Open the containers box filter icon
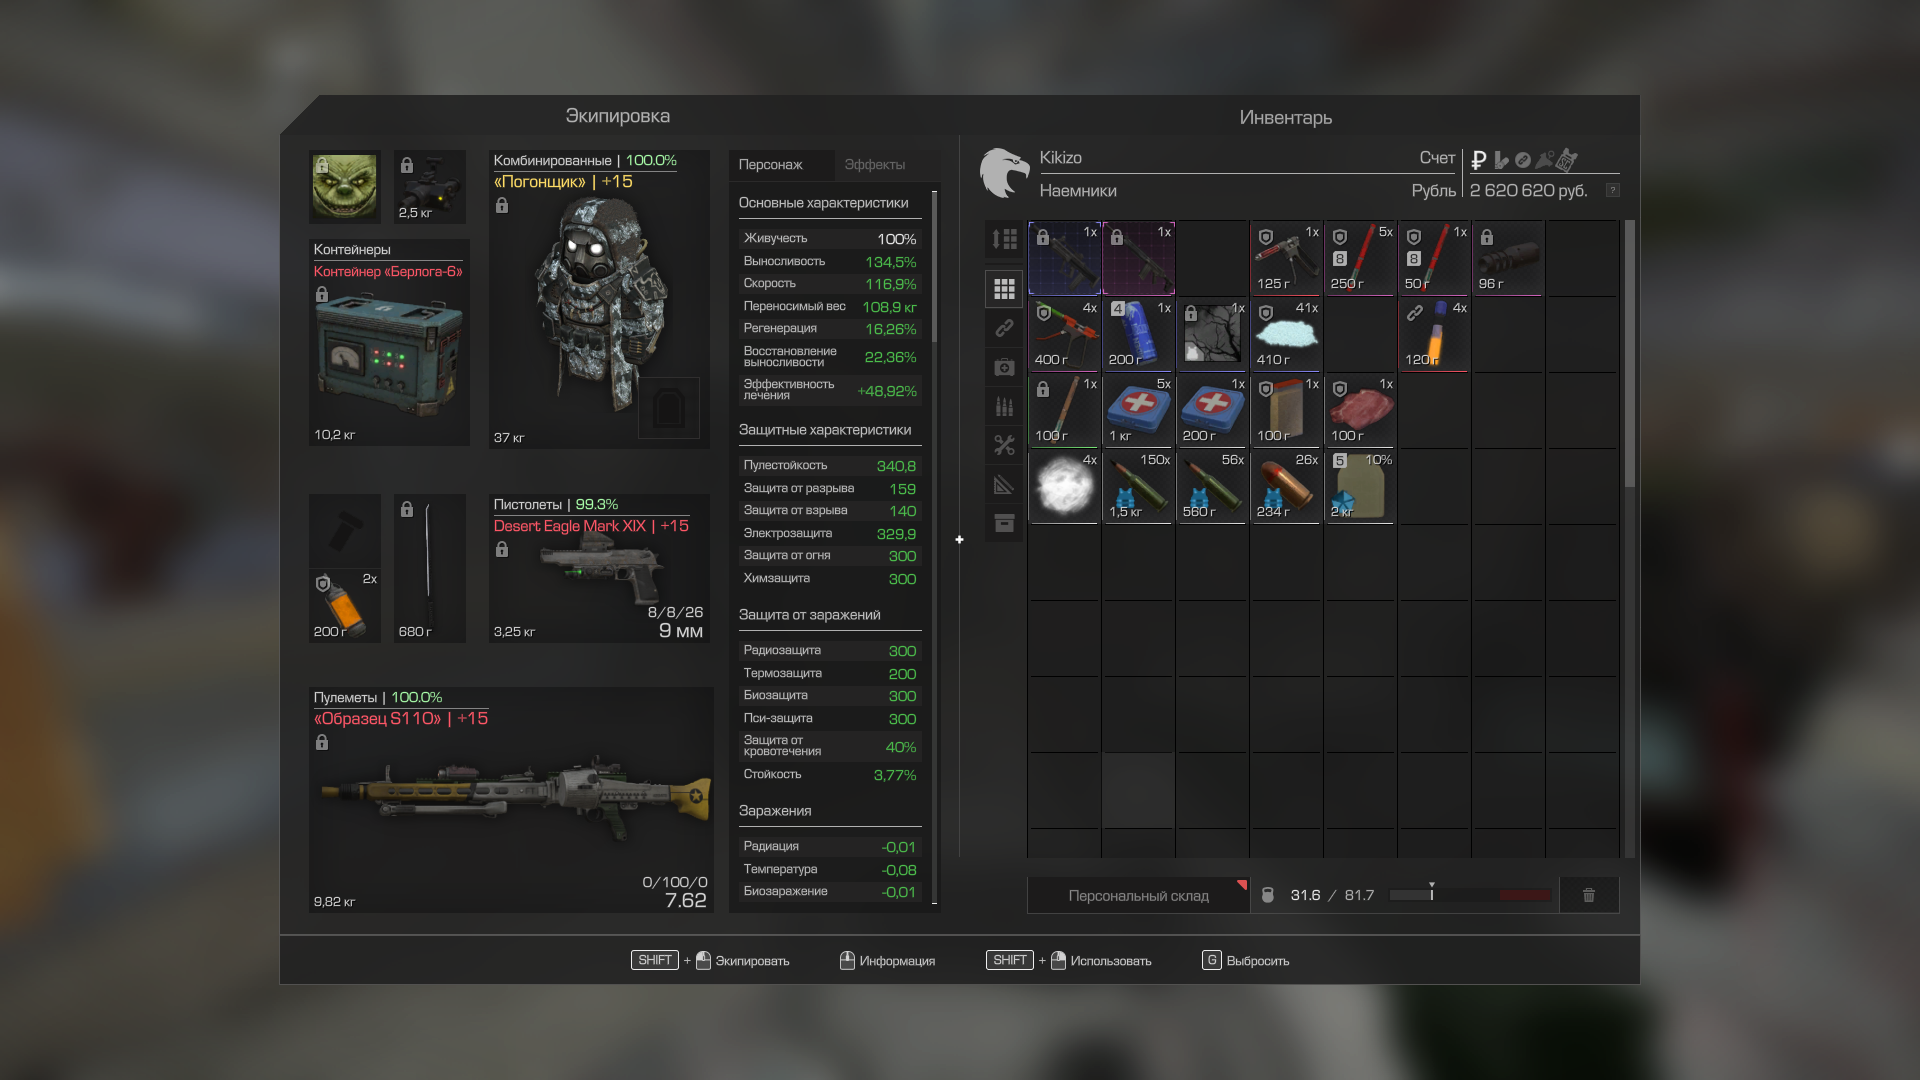1920x1080 pixels. point(1004,523)
